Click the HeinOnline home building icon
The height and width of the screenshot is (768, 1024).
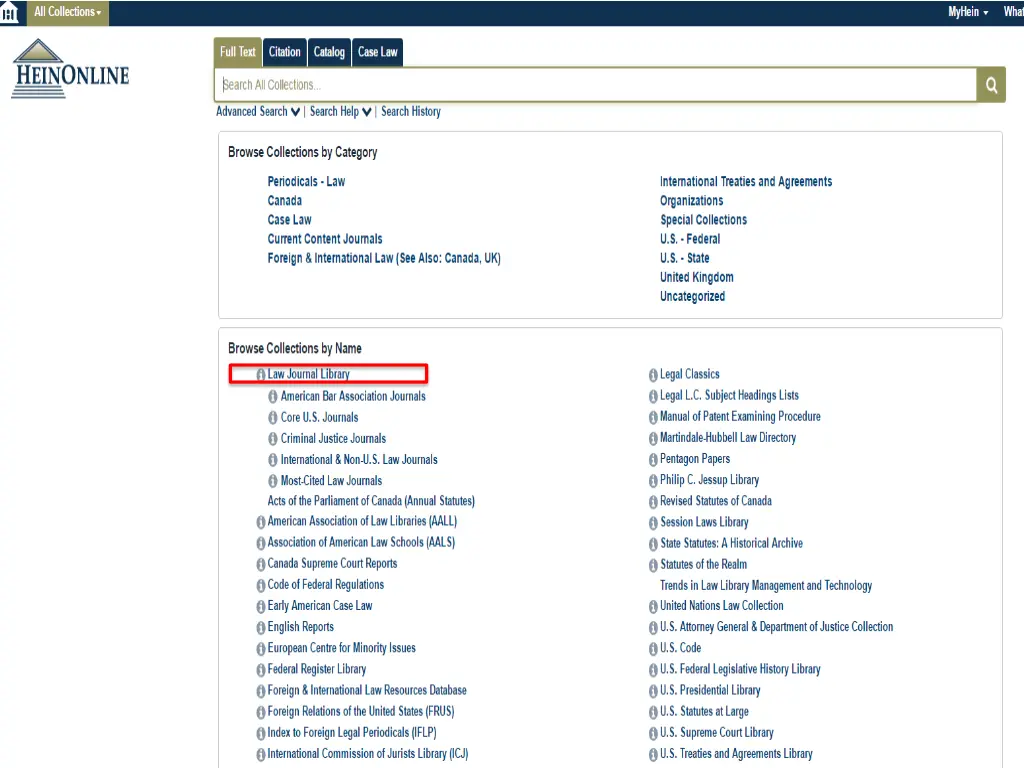point(9,12)
